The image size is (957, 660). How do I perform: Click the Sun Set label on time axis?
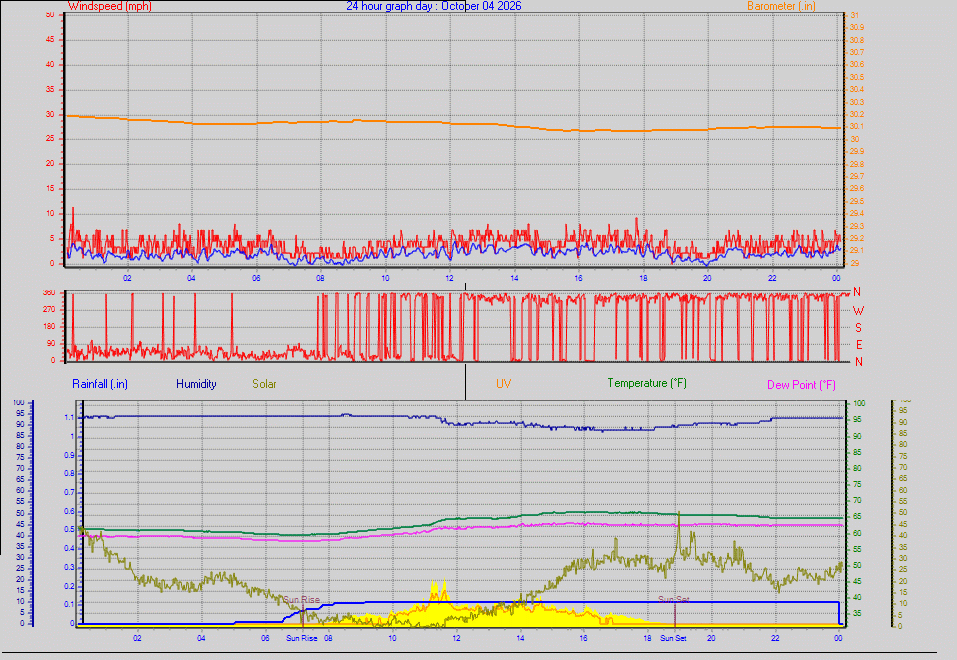coord(673,638)
